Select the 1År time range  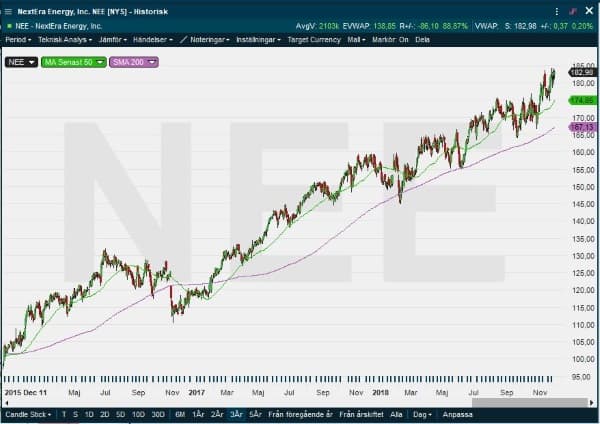click(198, 414)
